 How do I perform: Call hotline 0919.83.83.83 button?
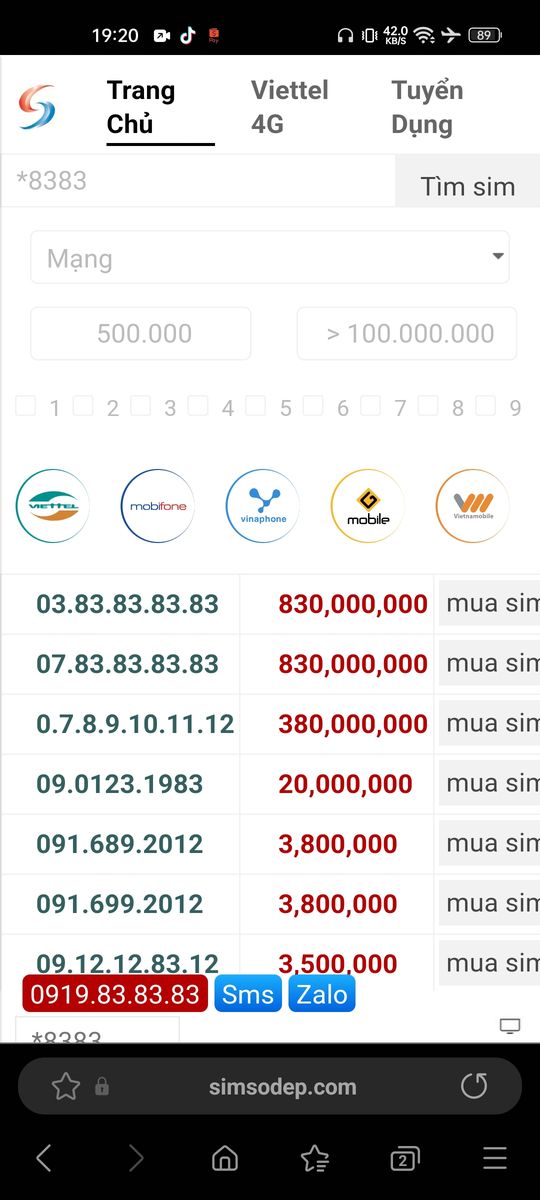pos(115,994)
